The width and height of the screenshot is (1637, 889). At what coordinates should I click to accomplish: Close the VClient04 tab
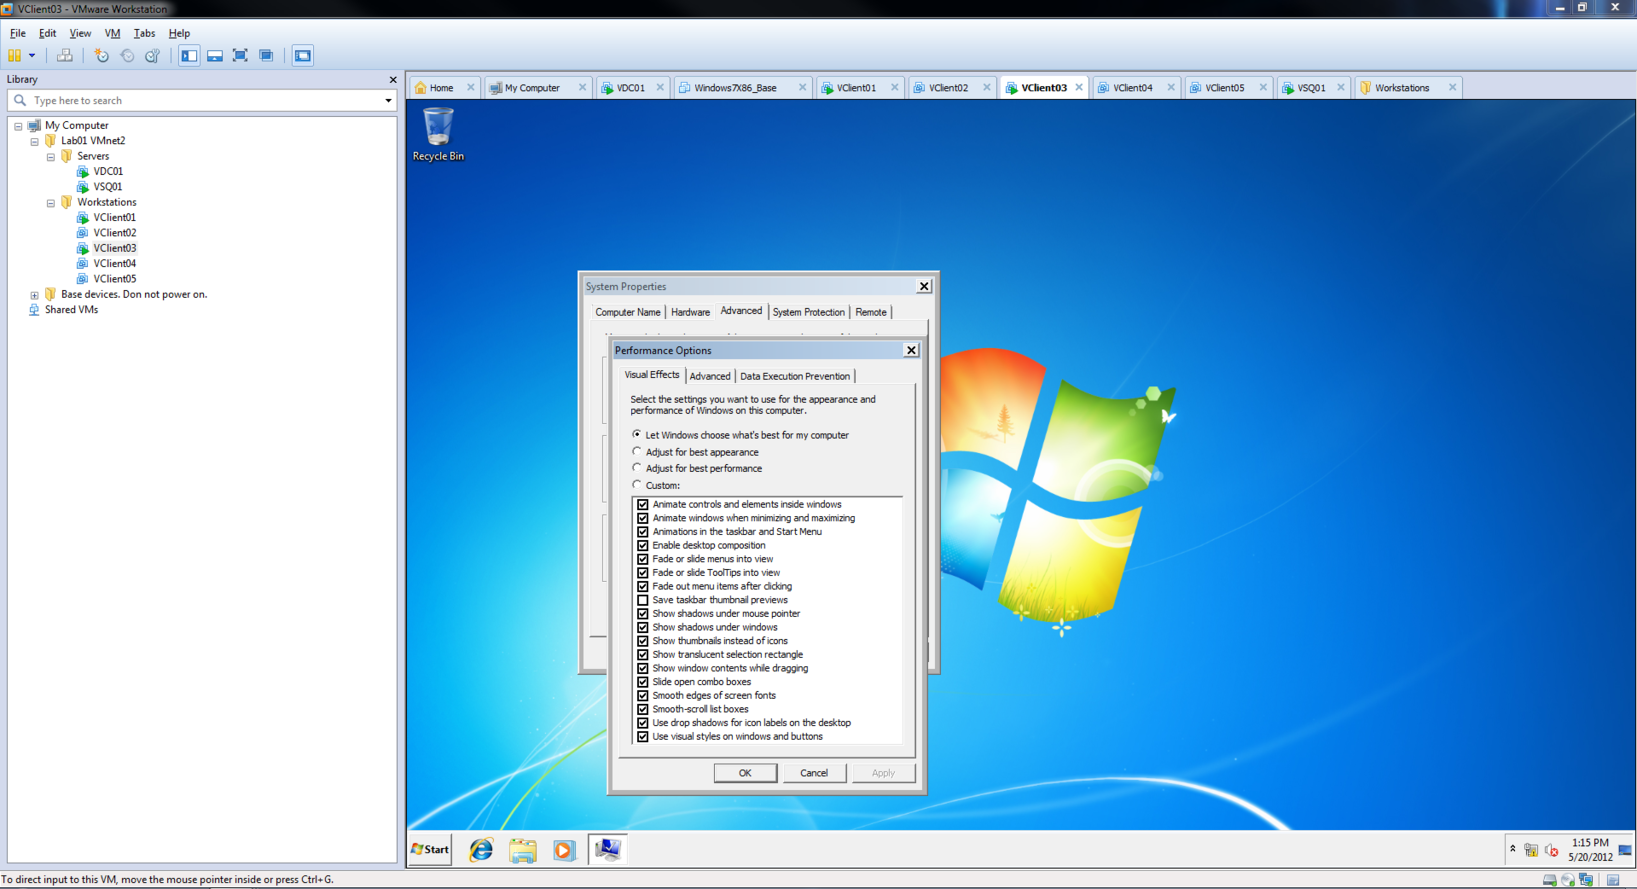[x=1171, y=88]
